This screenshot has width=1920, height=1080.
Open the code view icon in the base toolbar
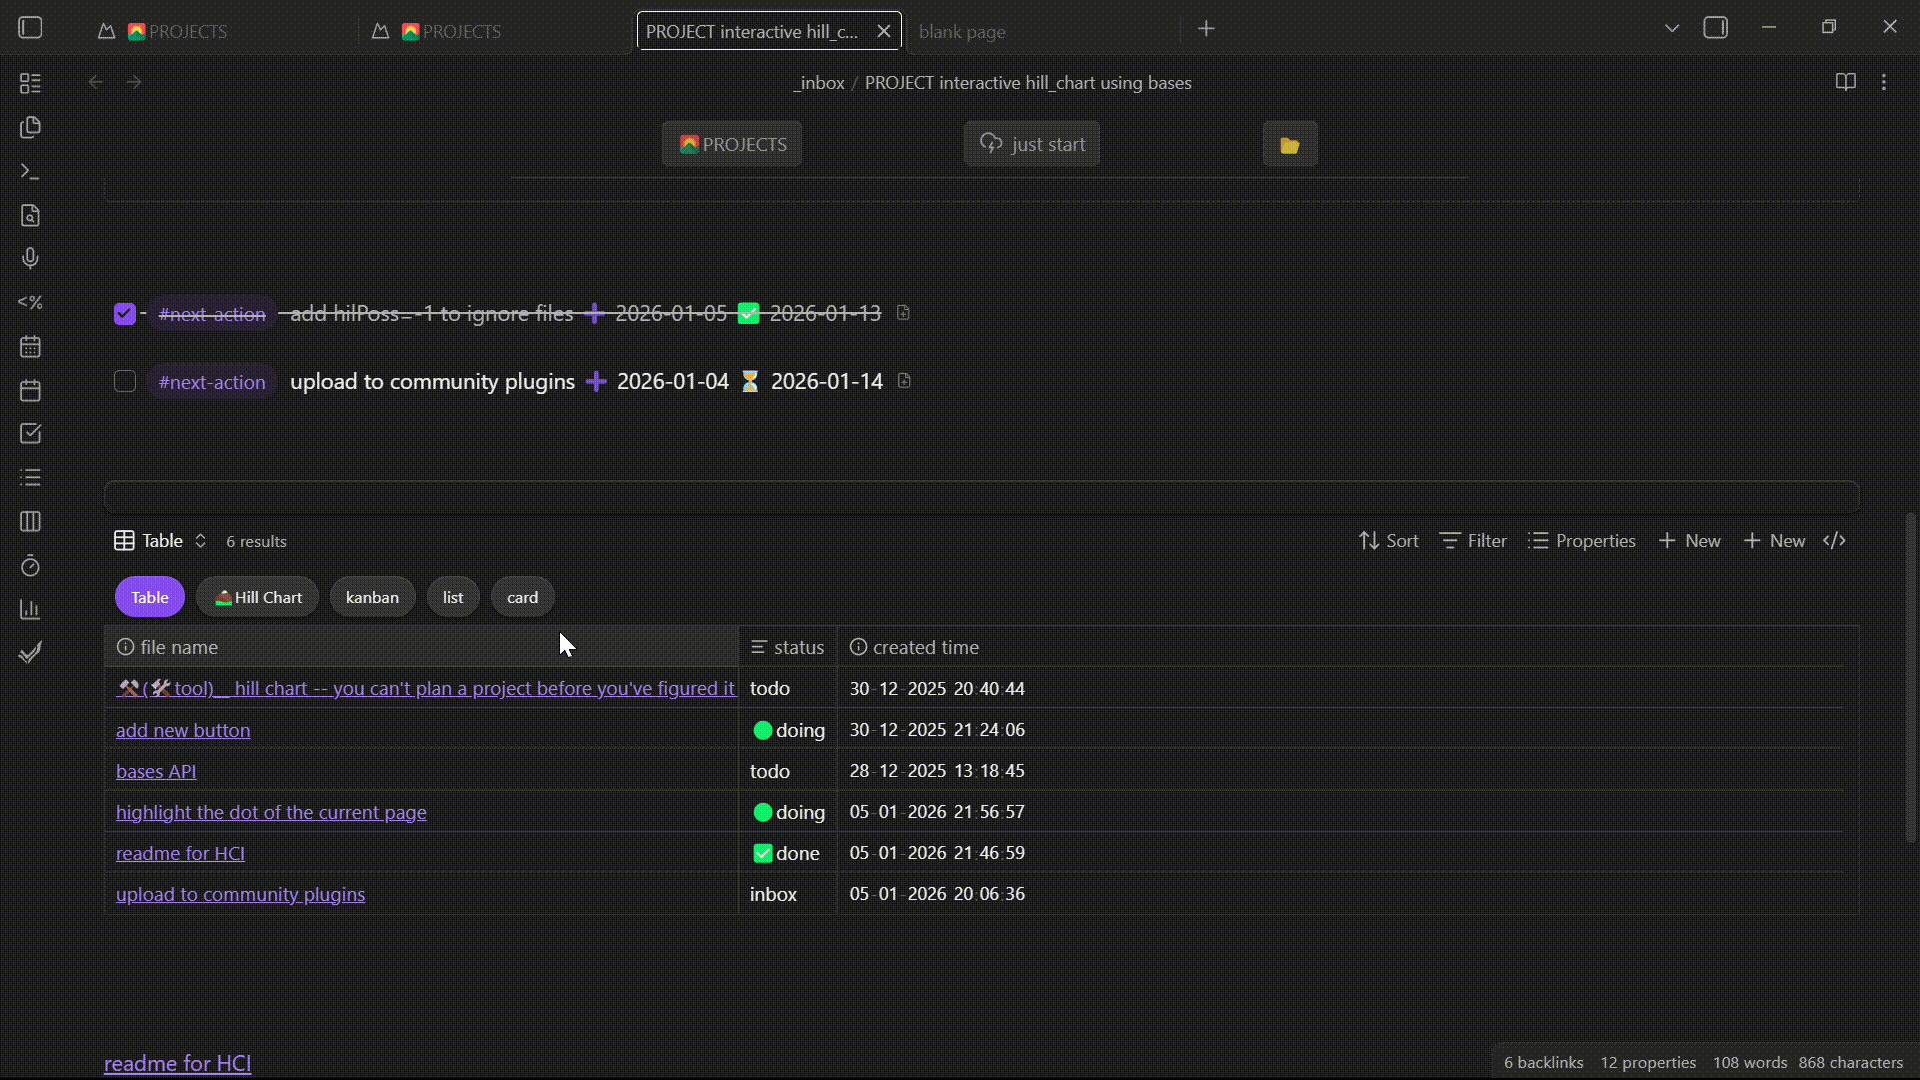click(x=1834, y=541)
